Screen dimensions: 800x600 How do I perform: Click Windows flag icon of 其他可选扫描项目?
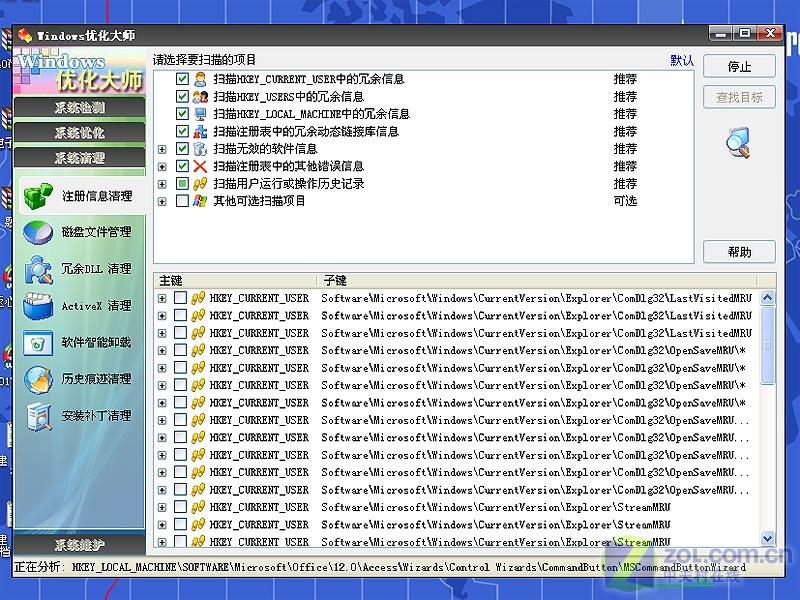point(200,201)
